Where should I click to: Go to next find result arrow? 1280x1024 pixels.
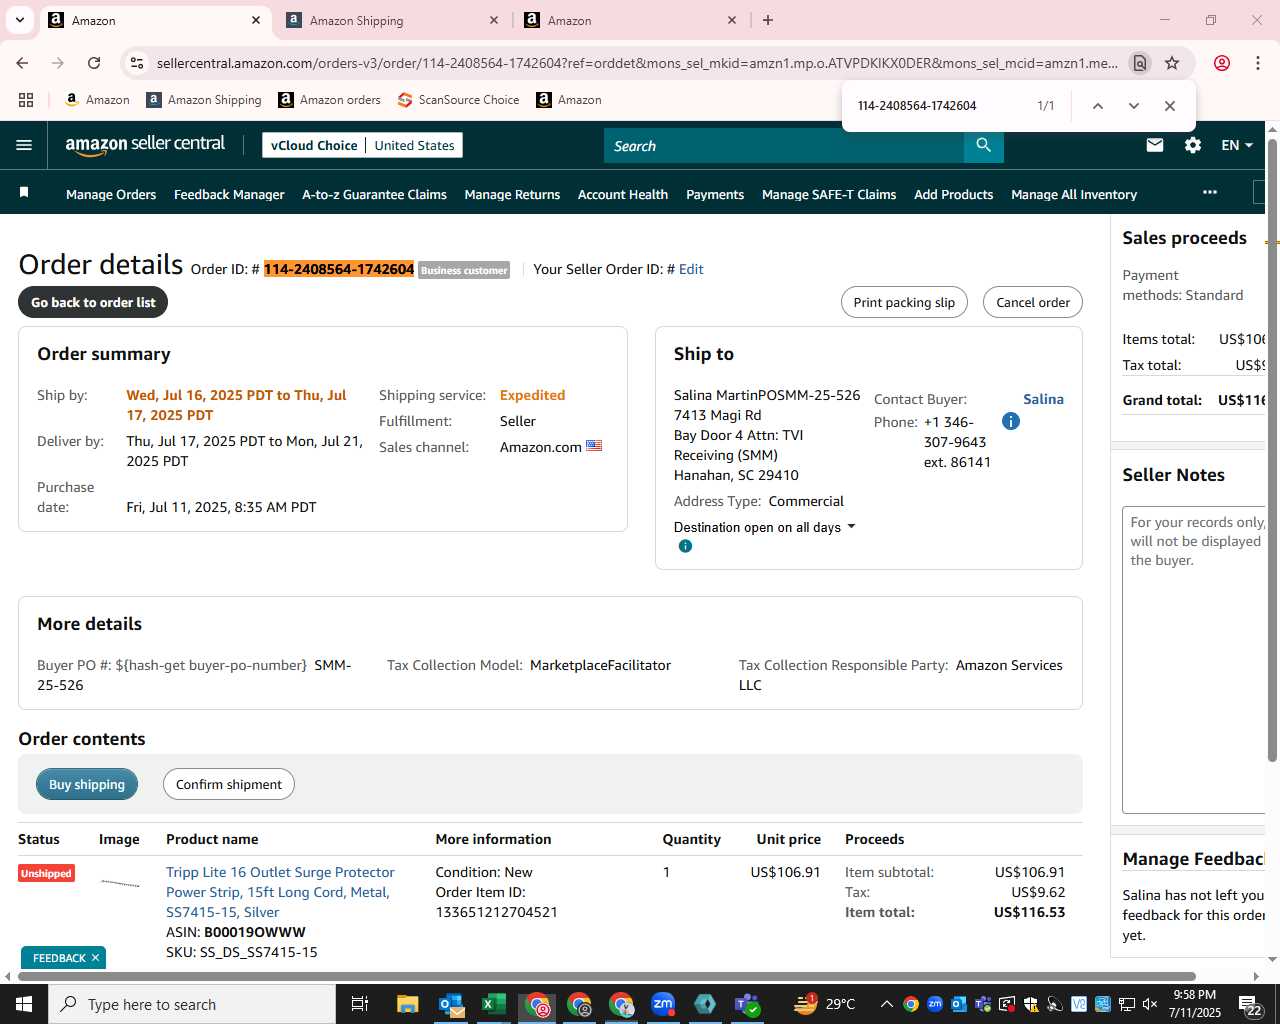(x=1133, y=106)
